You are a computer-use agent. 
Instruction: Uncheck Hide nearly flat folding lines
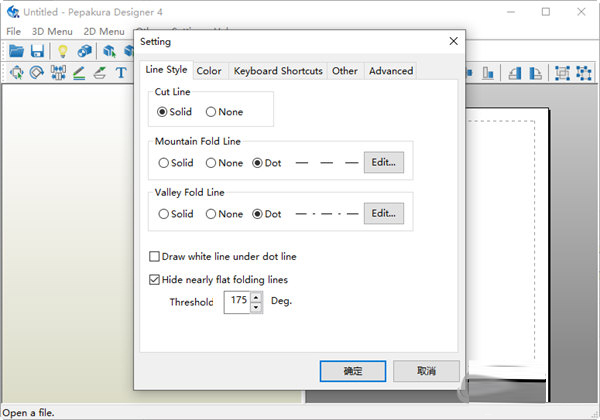coord(154,280)
